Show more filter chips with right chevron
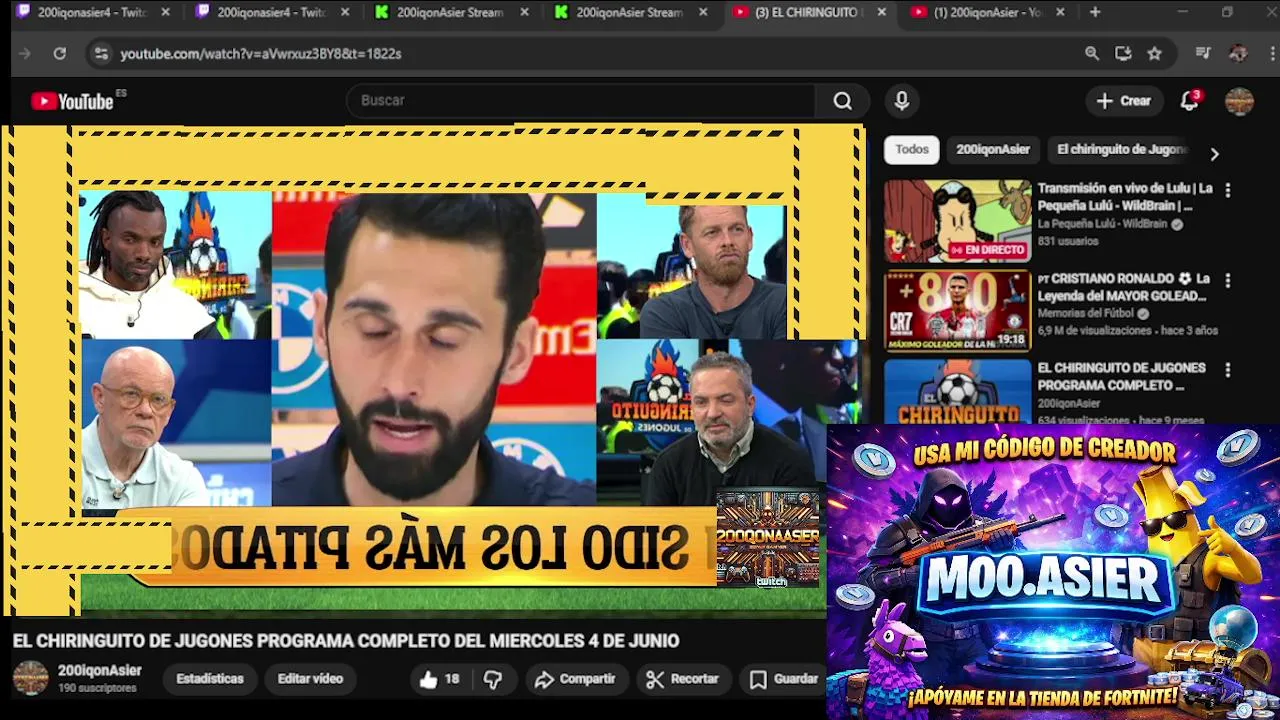 tap(1214, 154)
